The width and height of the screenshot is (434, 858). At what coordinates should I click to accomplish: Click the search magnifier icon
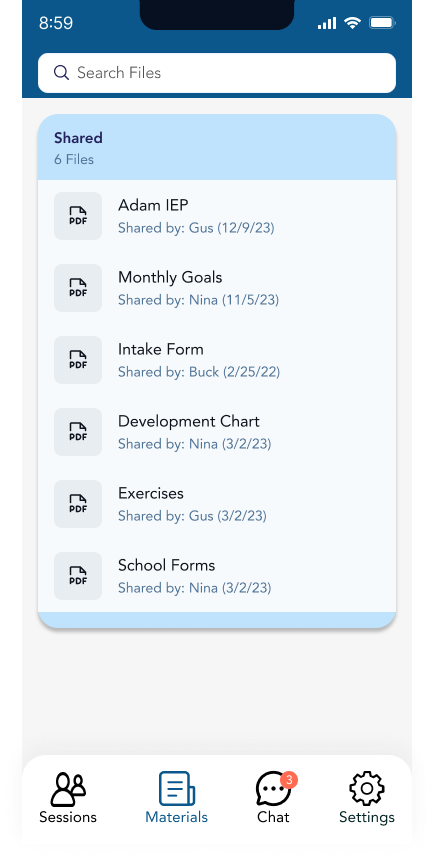61,73
